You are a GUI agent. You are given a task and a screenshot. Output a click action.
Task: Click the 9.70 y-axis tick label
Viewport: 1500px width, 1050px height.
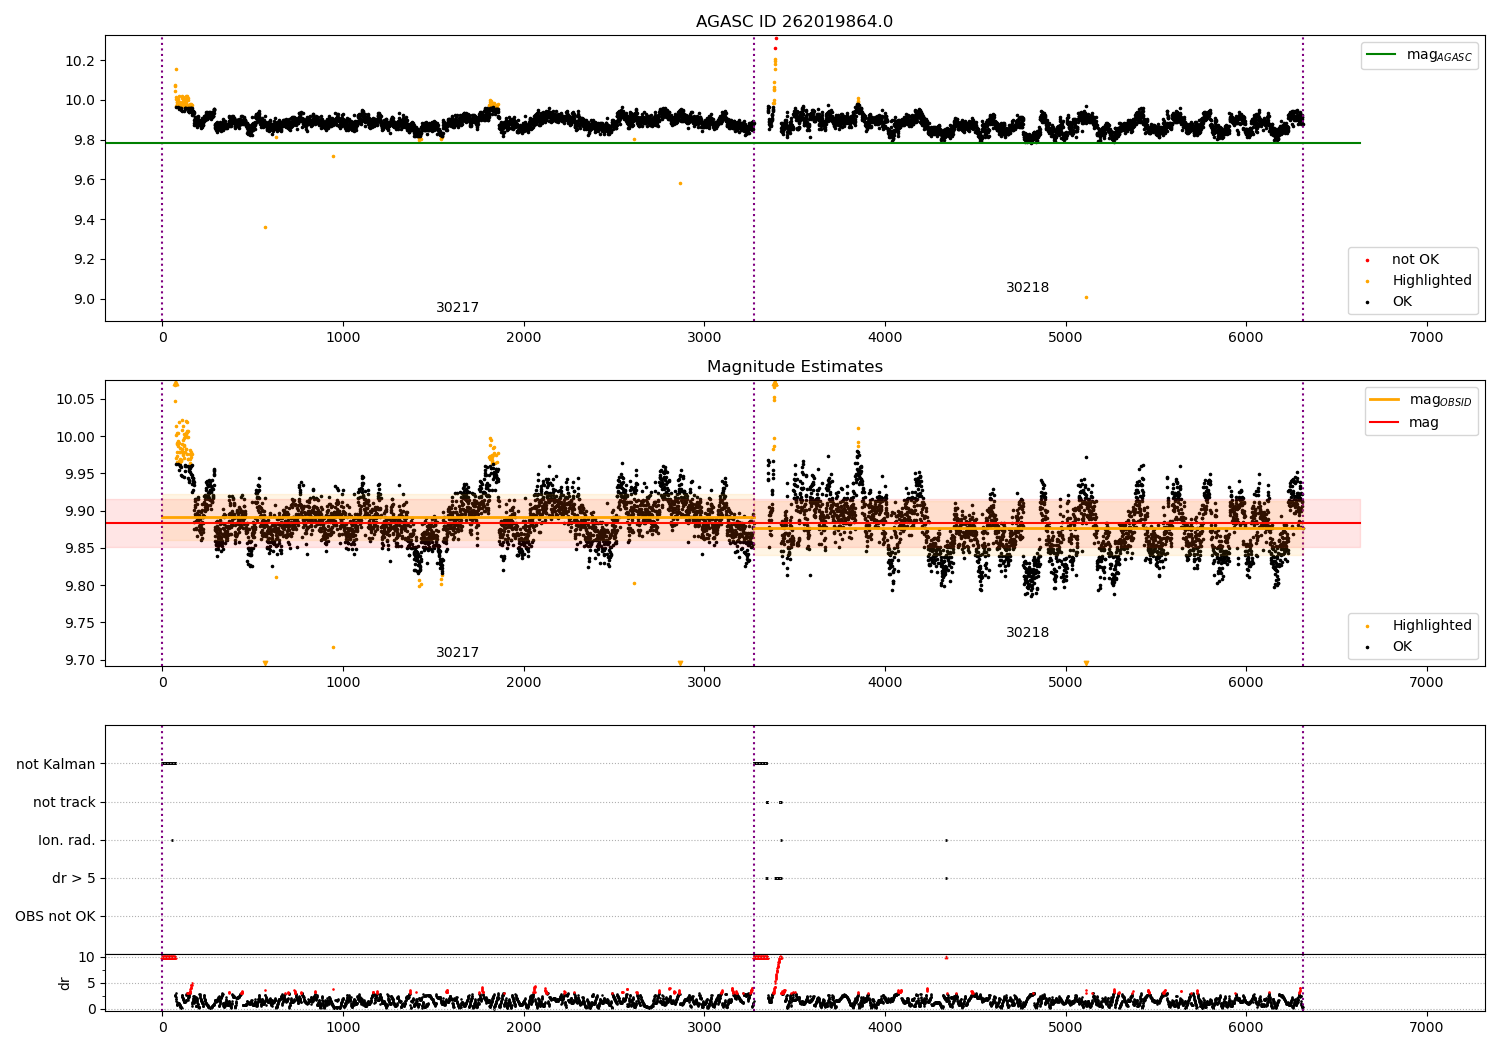[82, 660]
